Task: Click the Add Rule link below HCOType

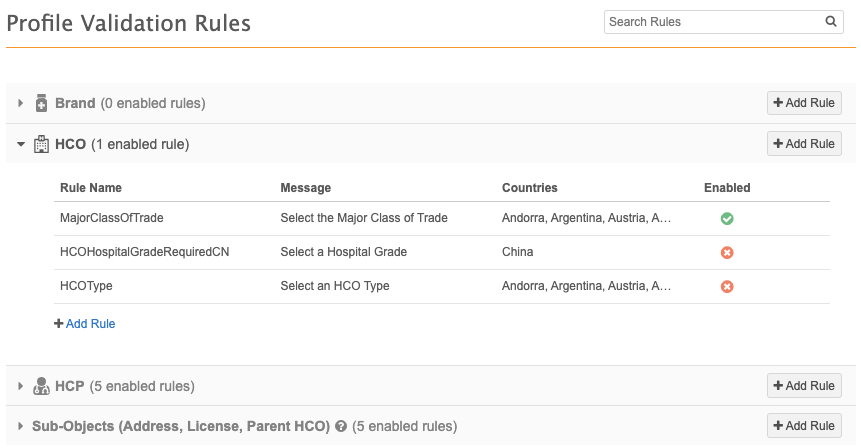Action: pyautogui.click(x=85, y=324)
